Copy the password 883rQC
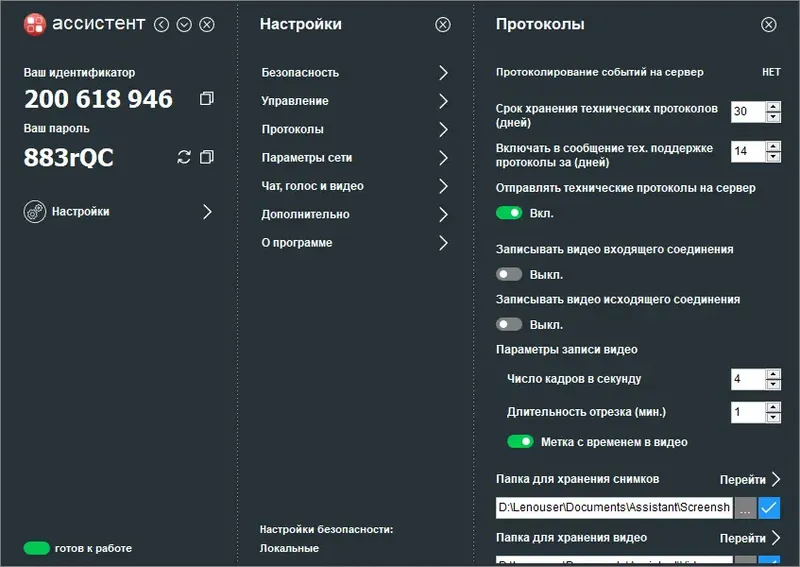The image size is (800, 567). (207, 157)
